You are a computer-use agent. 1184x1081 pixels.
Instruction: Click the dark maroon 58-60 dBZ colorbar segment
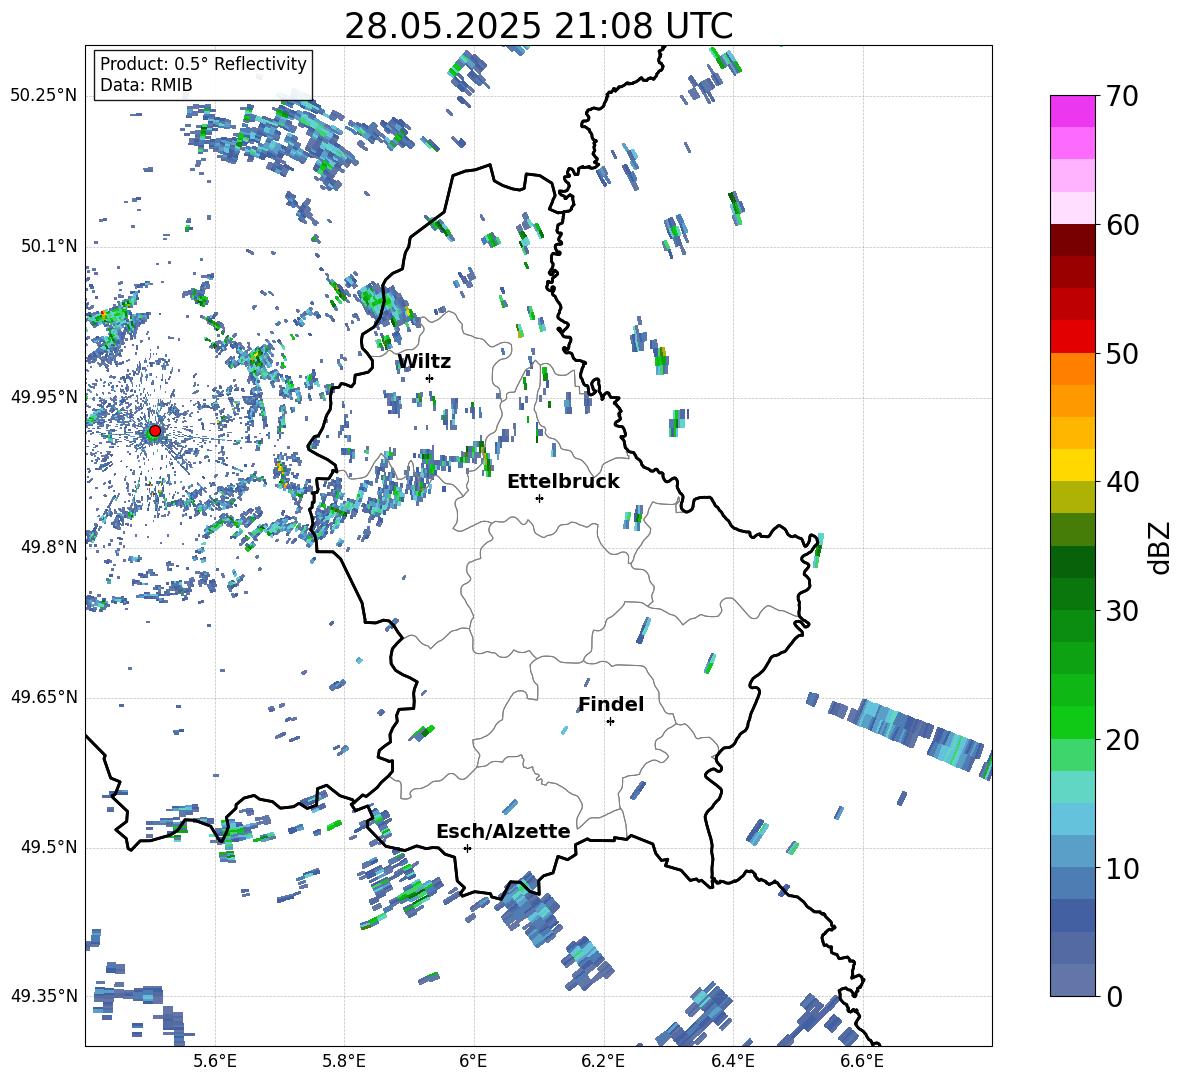click(1072, 240)
